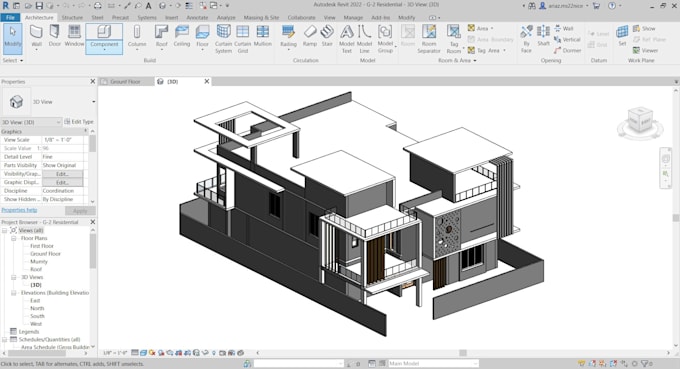680x369 pixels.
Task: Open the North elevation view
Action: click(x=37, y=308)
